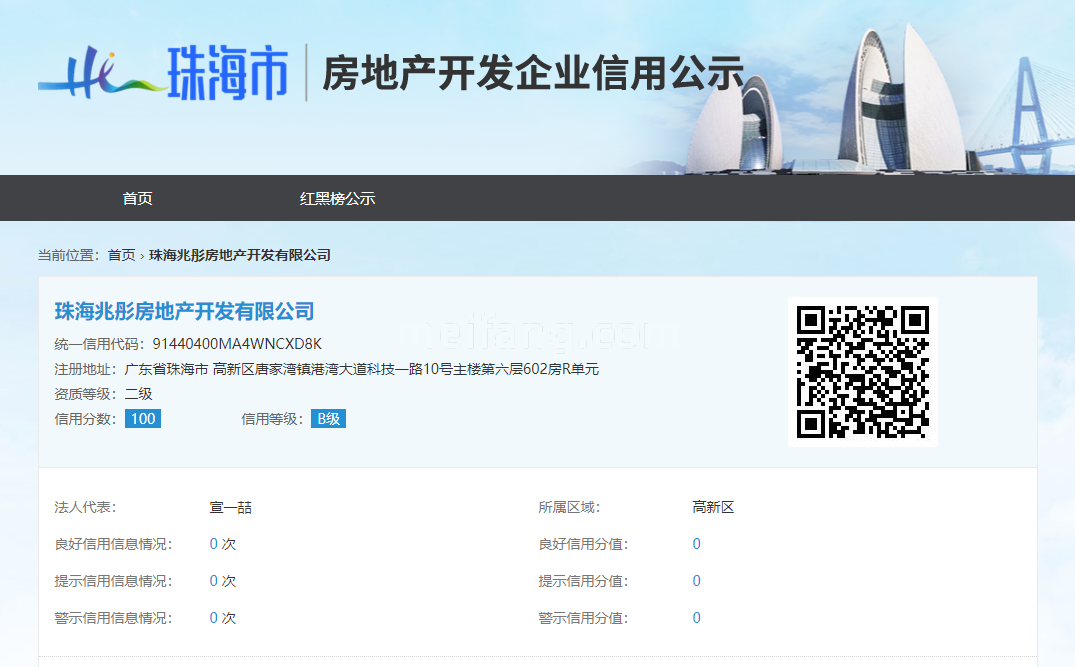The image size is (1075, 667).
Task: Click the 信用等级 label
Action: pos(272,419)
